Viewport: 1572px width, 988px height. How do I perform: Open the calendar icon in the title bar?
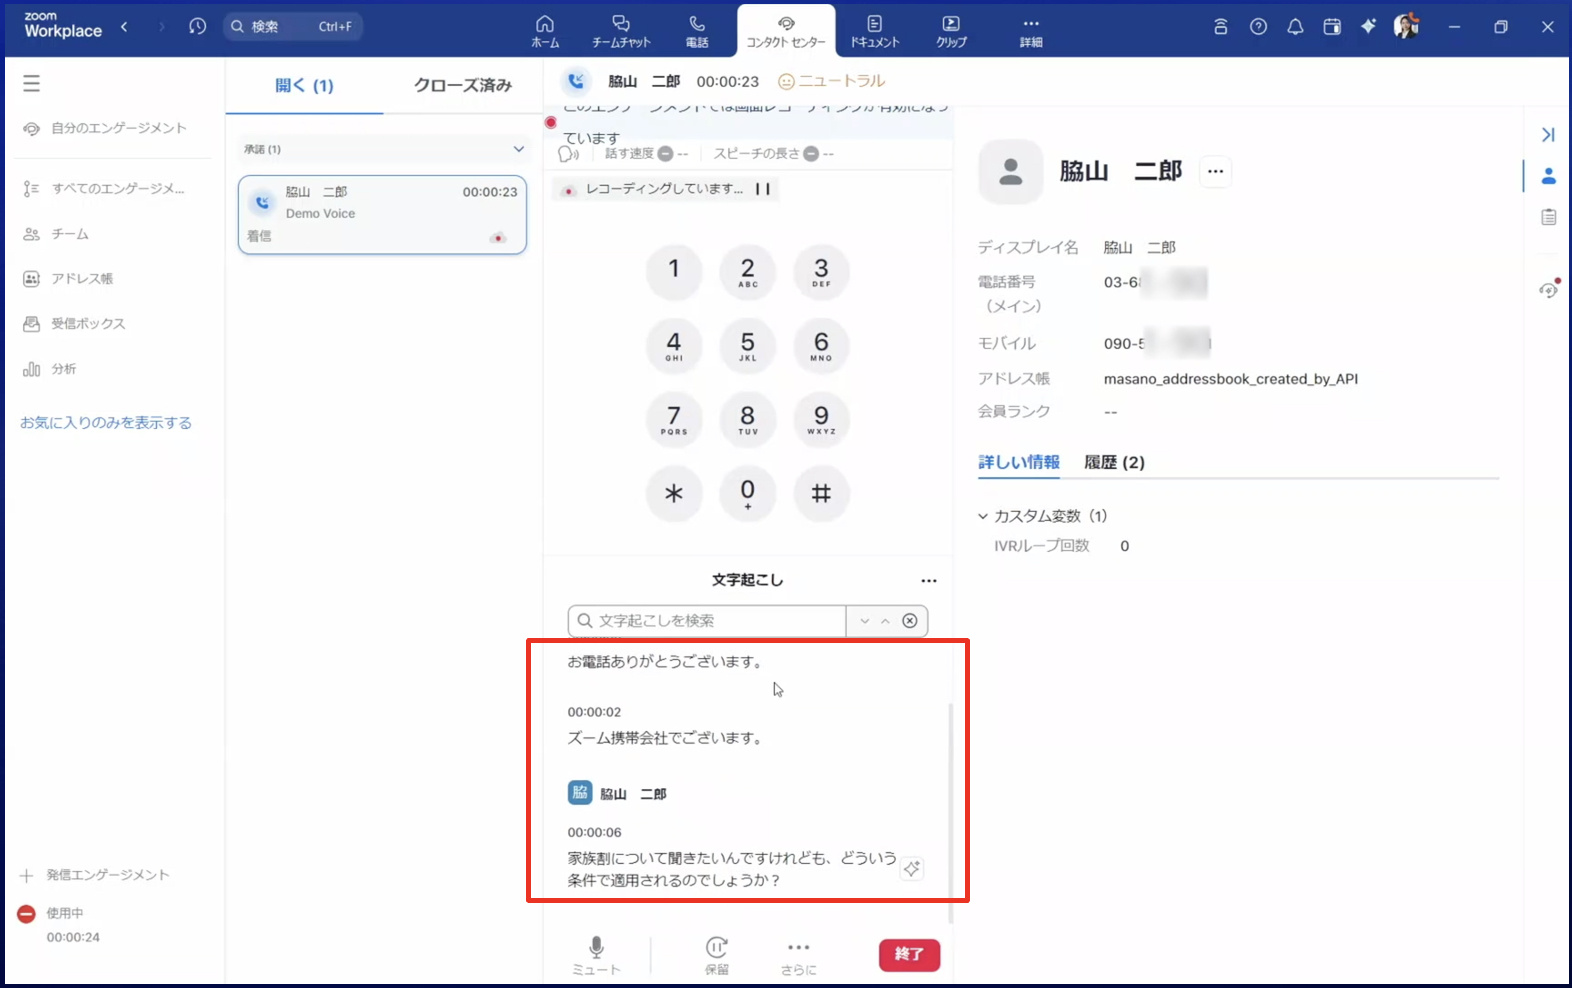point(1332,27)
